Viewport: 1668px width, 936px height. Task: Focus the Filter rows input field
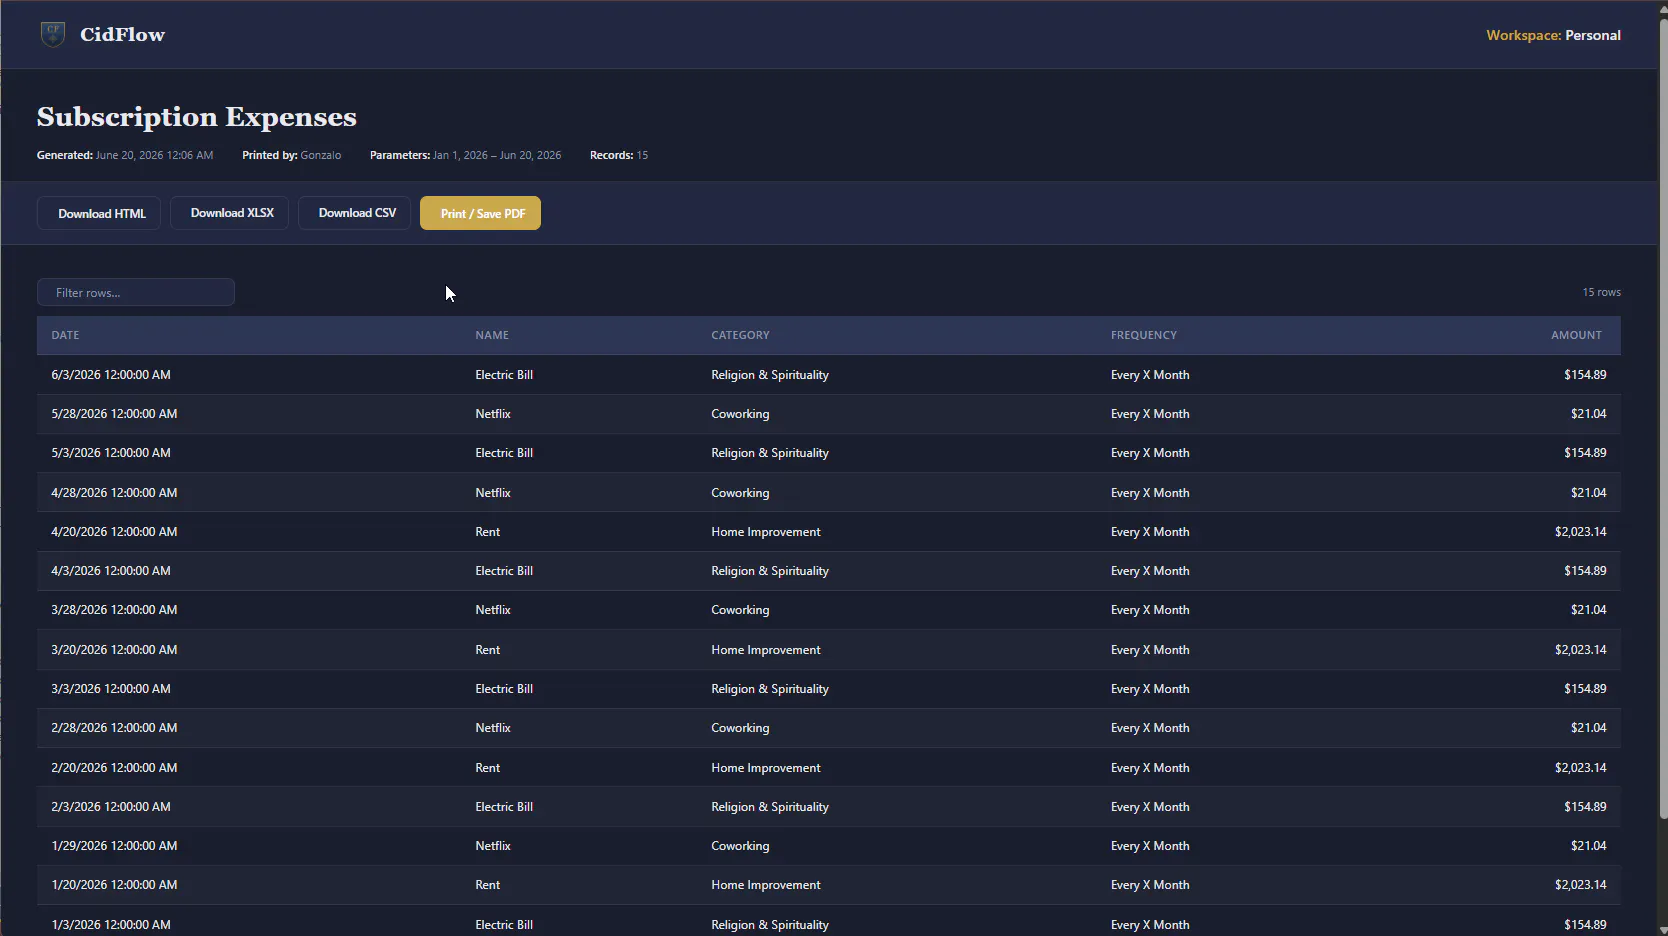pyautogui.click(x=136, y=292)
